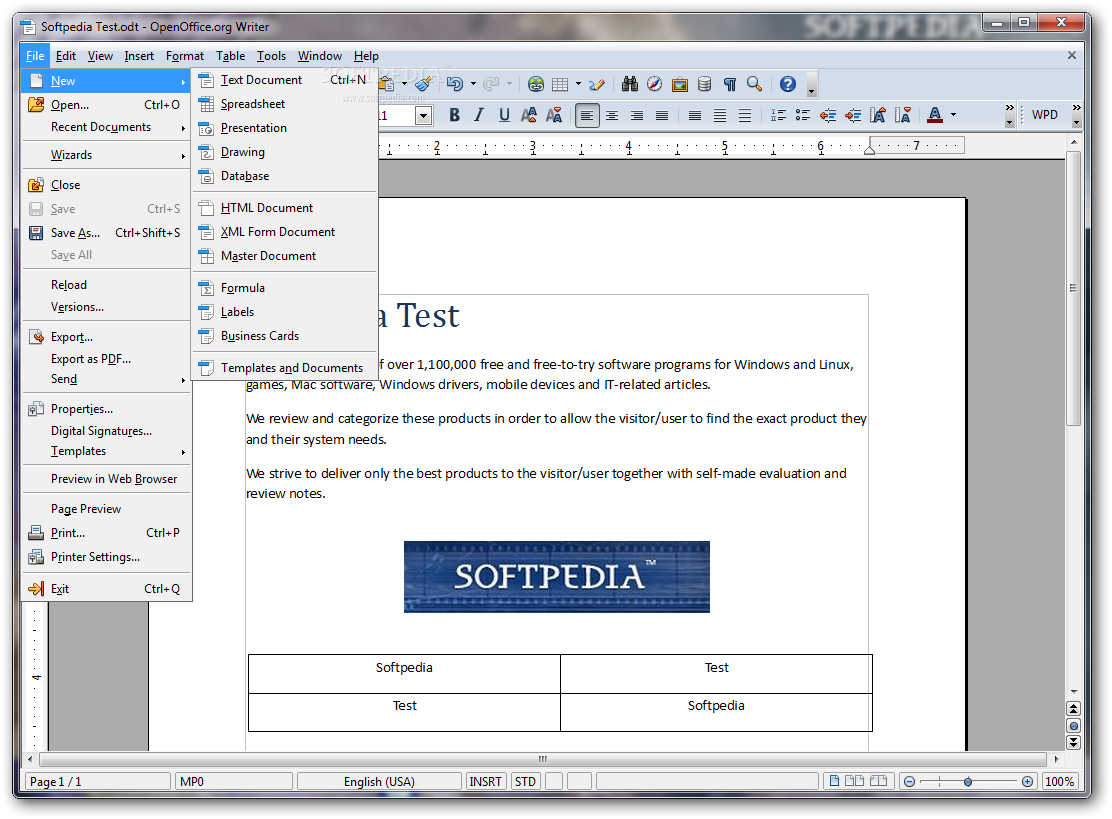The width and height of the screenshot is (1112, 819).
Task: Click the Navigation circle button
Action: click(1073, 725)
